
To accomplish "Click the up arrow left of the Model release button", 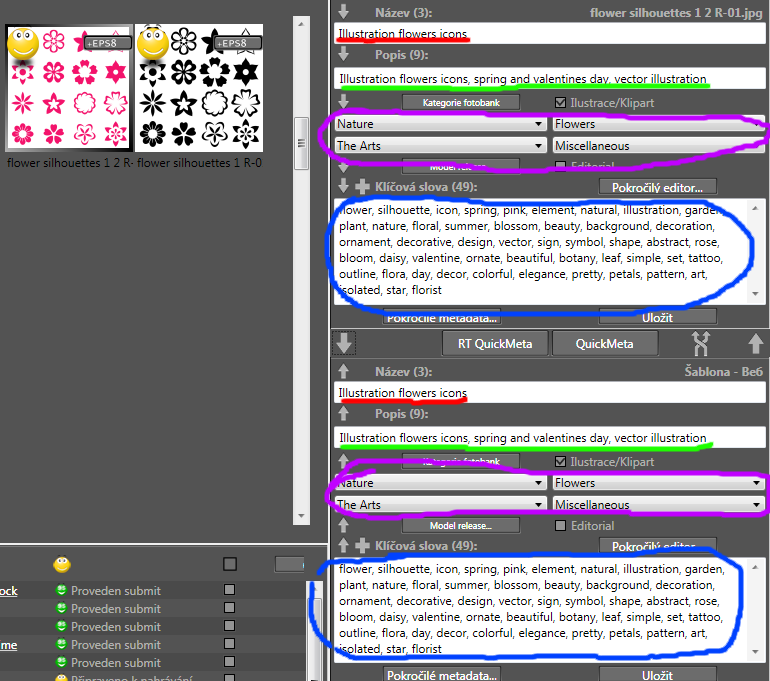I will pos(343,525).
